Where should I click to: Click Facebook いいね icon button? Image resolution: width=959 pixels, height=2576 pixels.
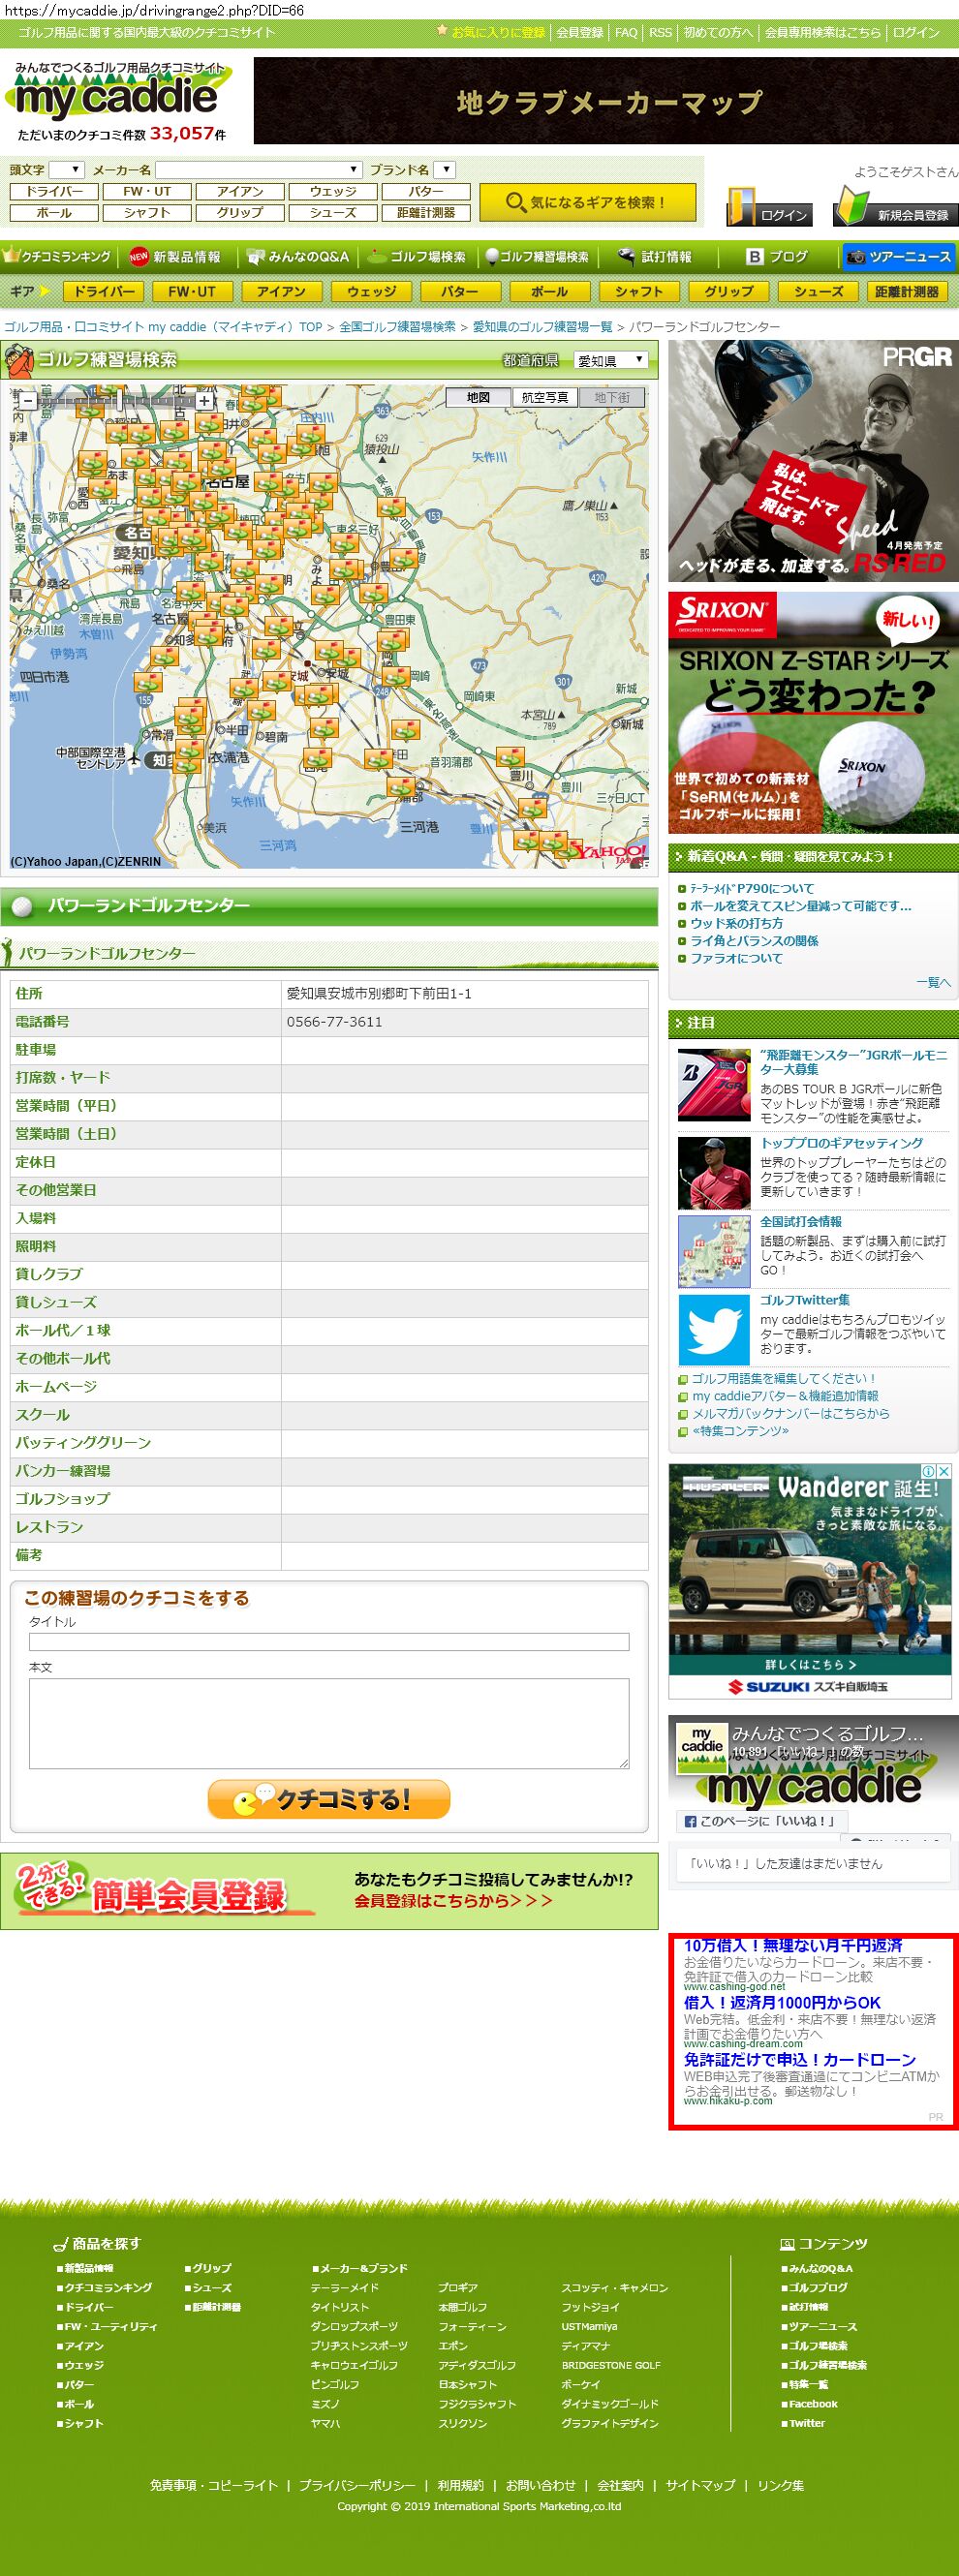761,1821
